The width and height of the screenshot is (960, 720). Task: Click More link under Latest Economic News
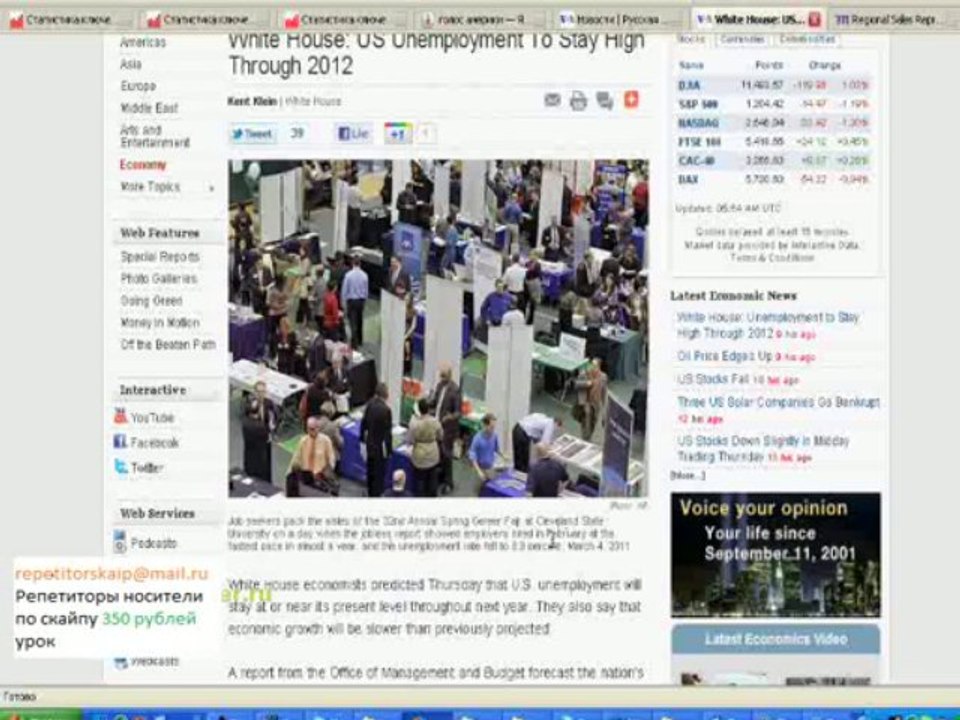[x=687, y=476]
